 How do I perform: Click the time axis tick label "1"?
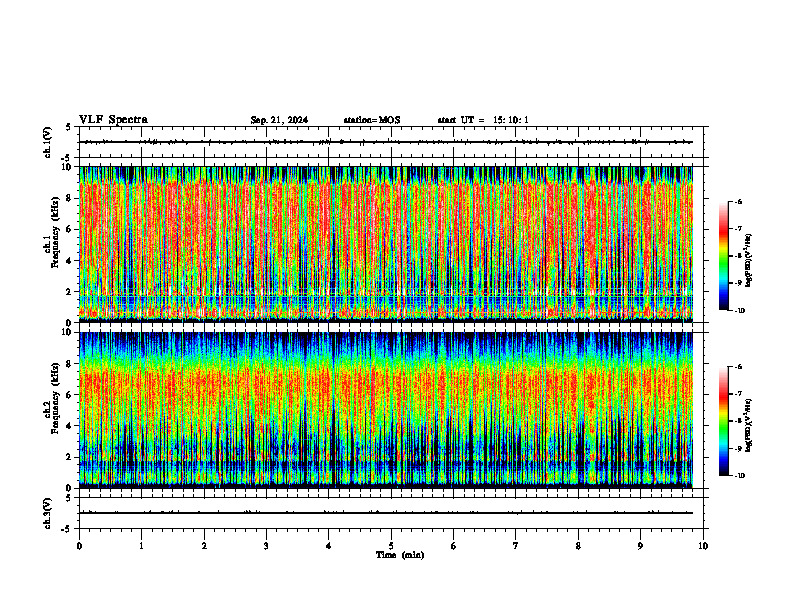(x=142, y=546)
